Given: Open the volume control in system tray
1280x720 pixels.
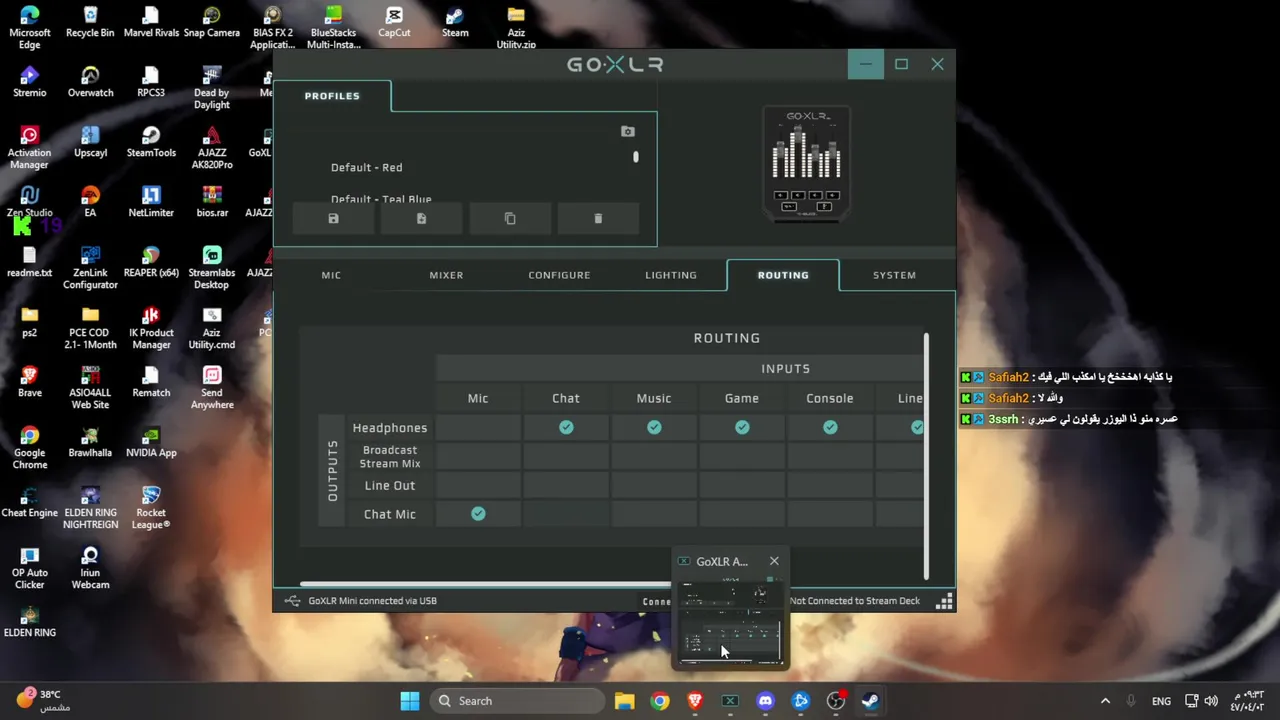Looking at the screenshot, I should click(x=1211, y=701).
